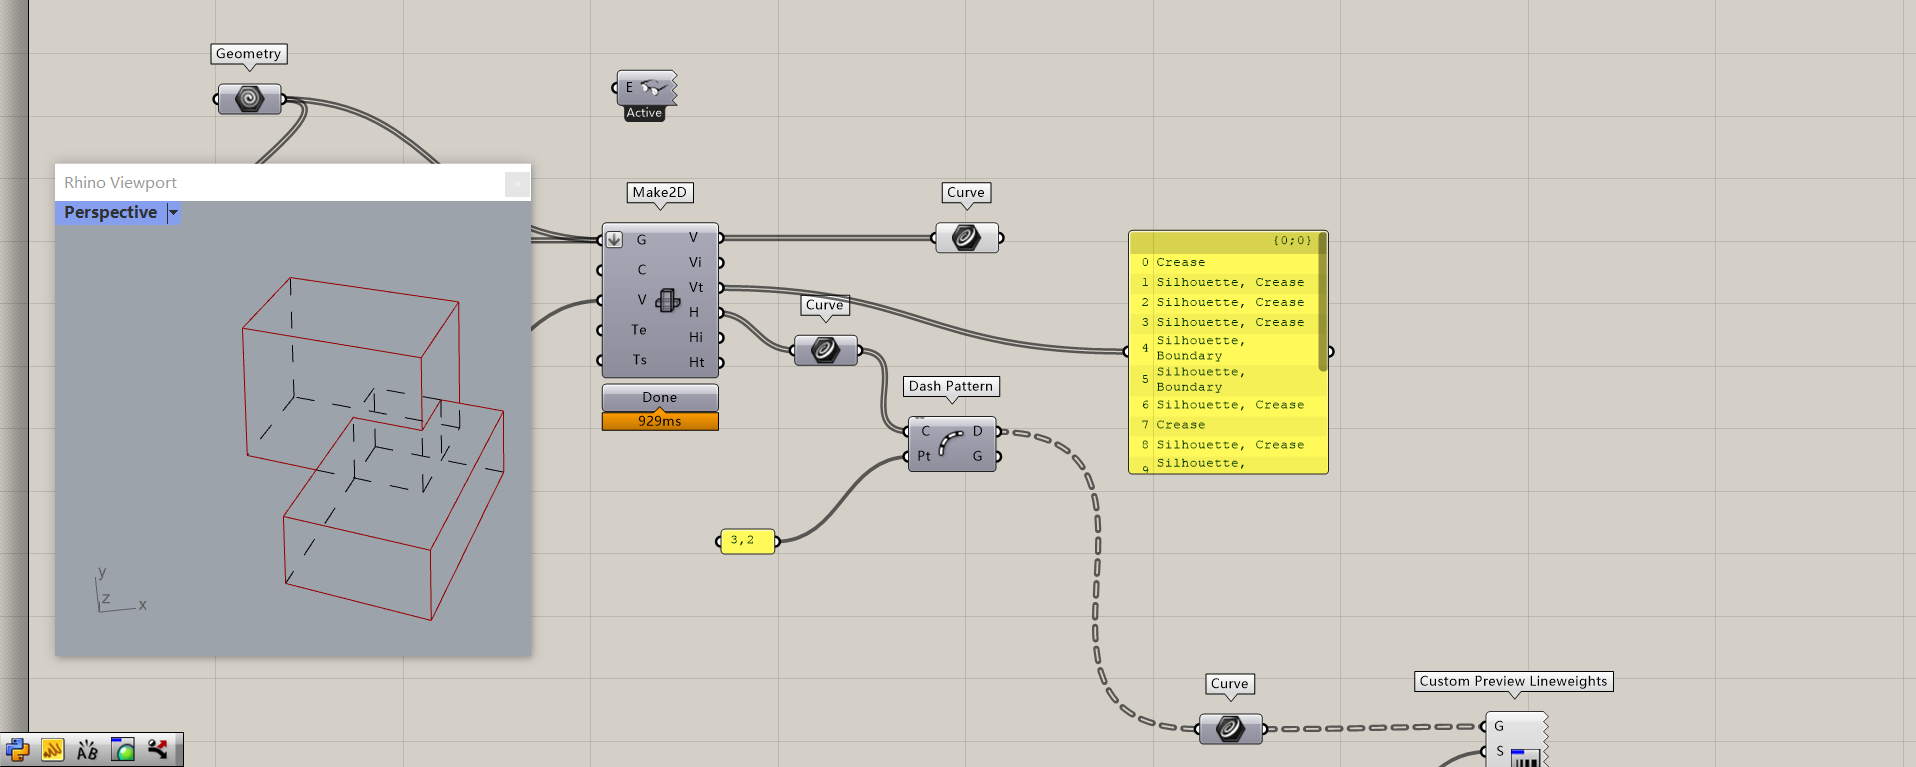Viewport: 1916px width, 767px height.
Task: Select the Curve parameter before Custom Preview Lineweights
Action: pos(1230,729)
